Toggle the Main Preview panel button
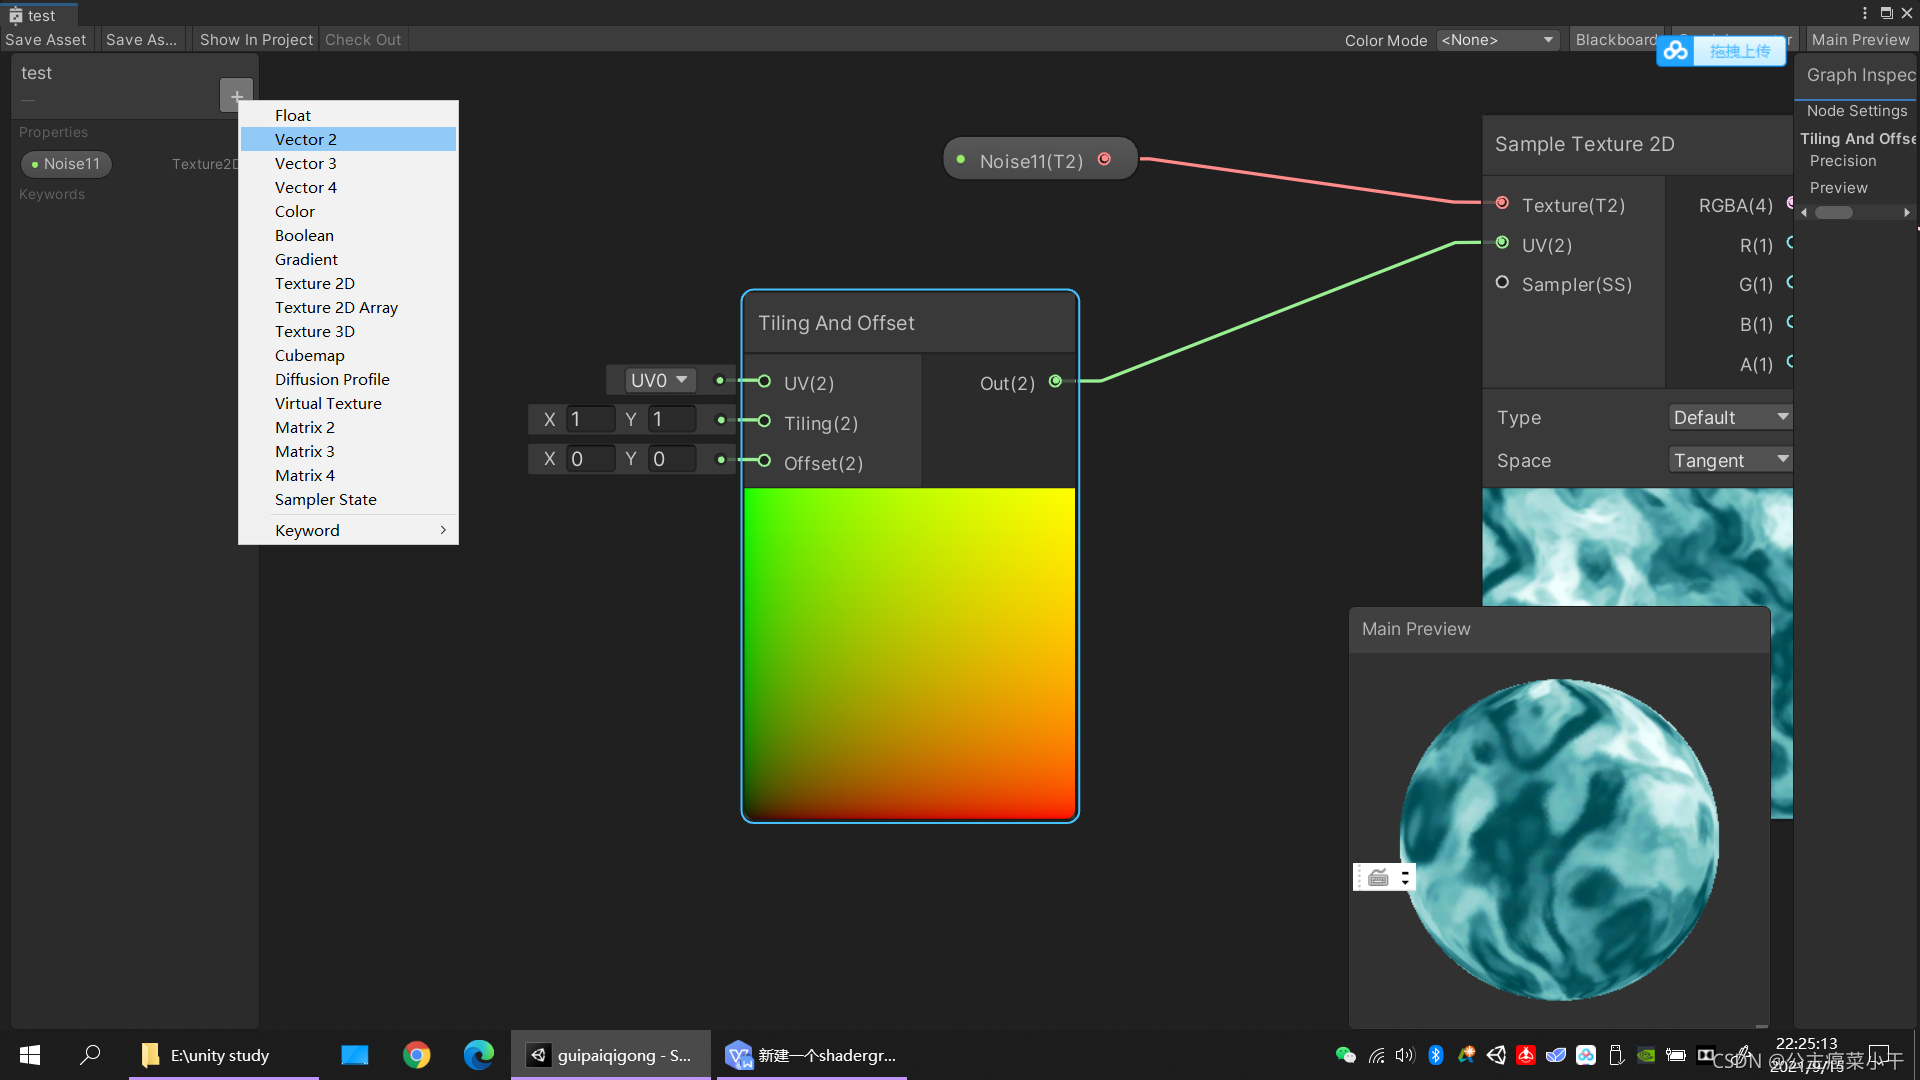 pyautogui.click(x=1860, y=40)
